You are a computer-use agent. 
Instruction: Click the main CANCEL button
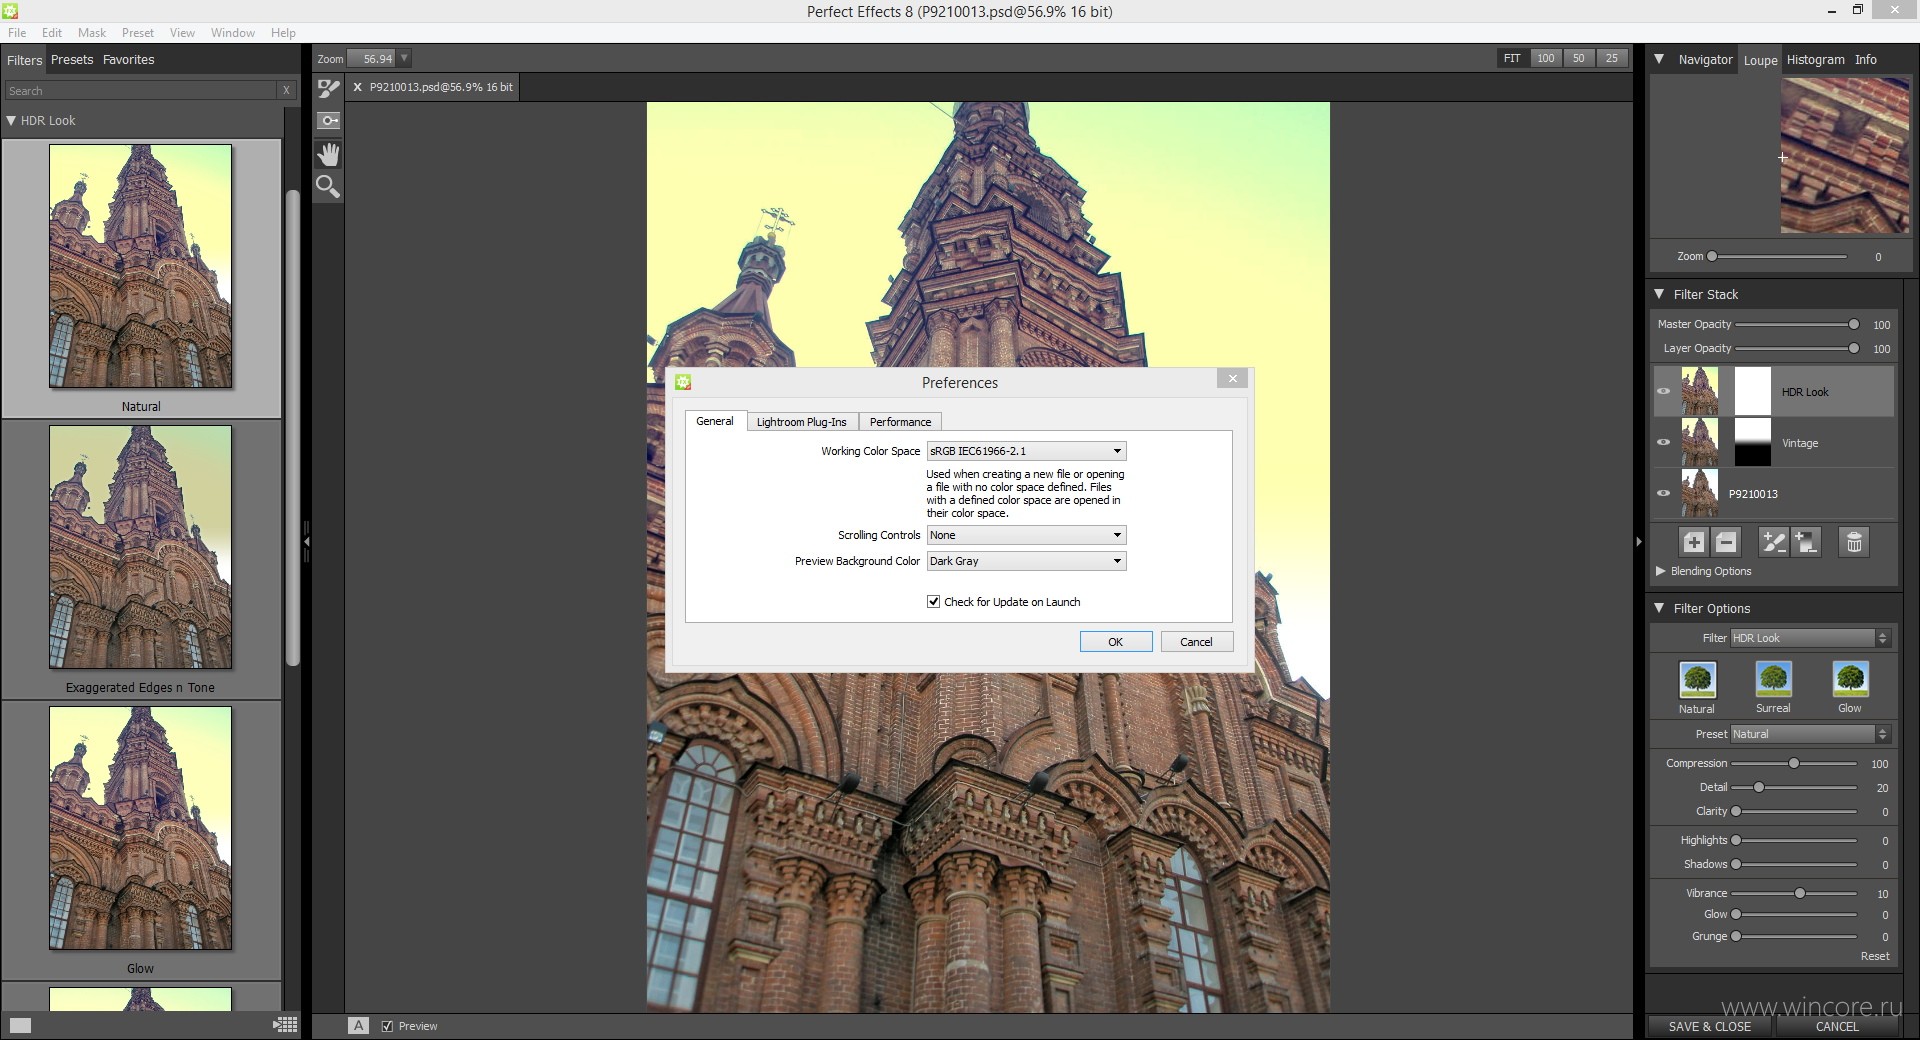(1836, 1027)
